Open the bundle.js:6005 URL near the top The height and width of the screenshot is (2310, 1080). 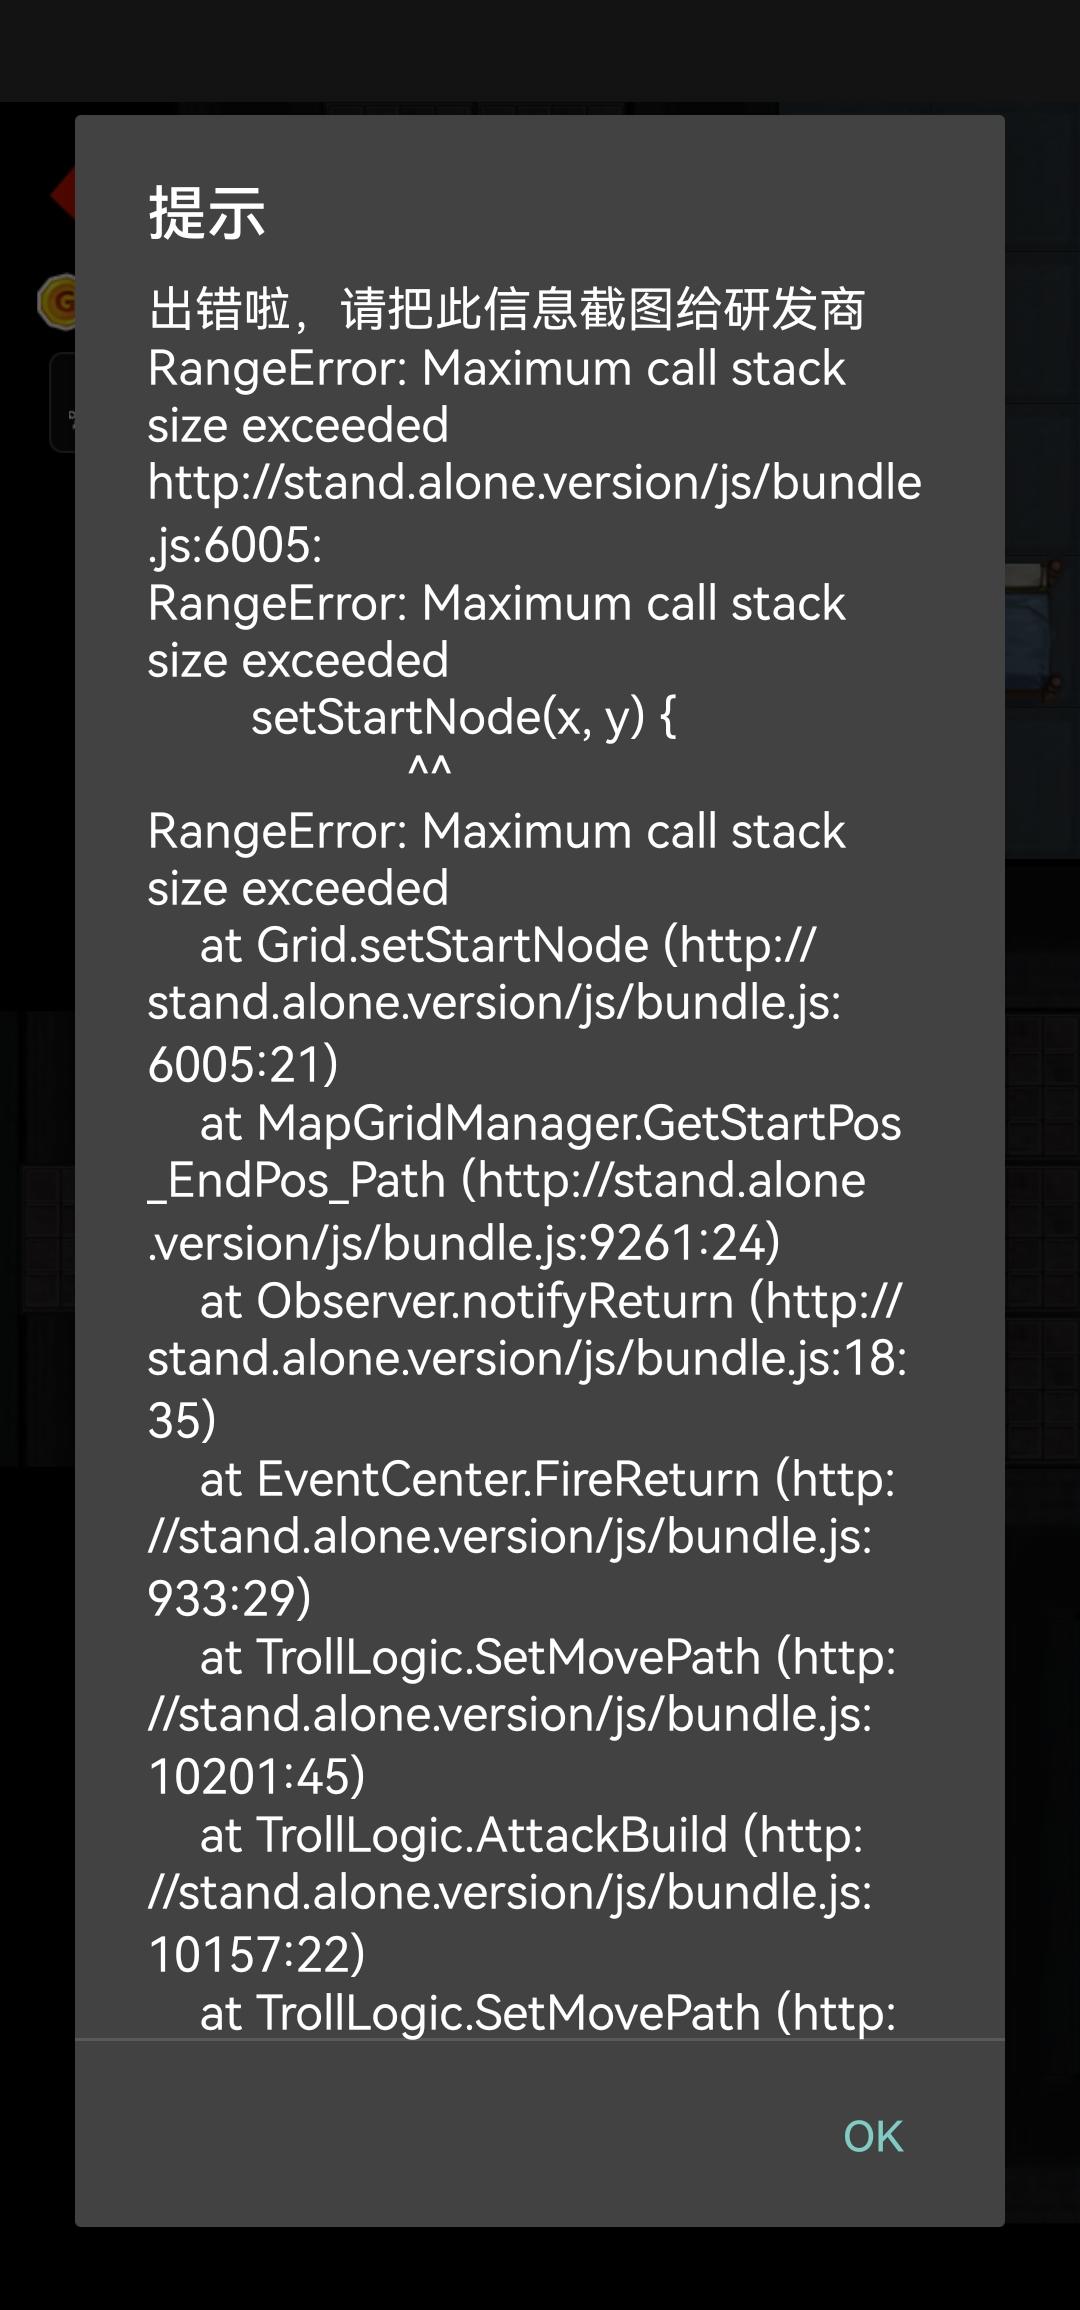coord(534,484)
